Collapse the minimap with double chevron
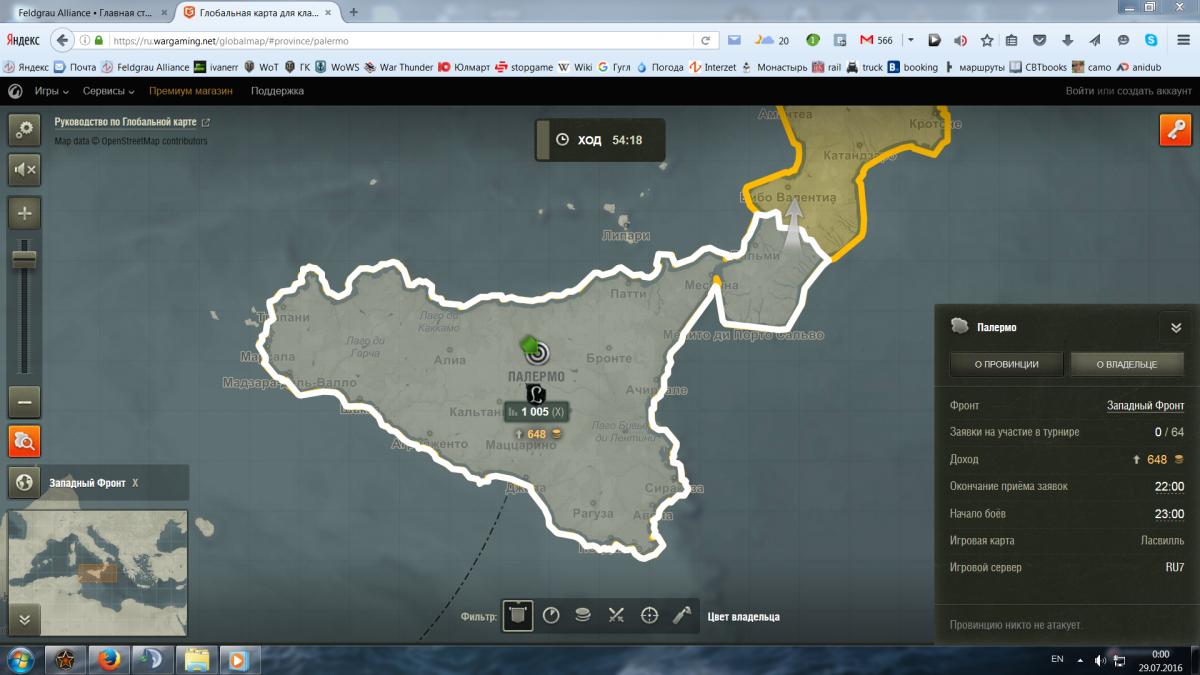This screenshot has height=675, width=1200. click(24, 619)
